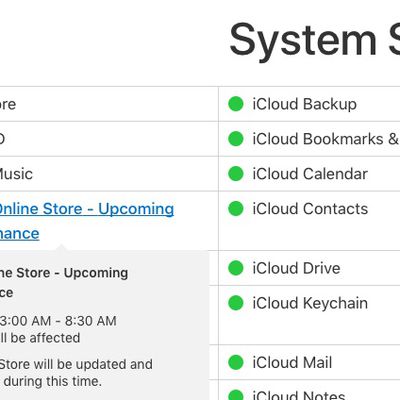This screenshot has width=400, height=400.
Task: Click 'Store will be updated and' popup text
Action: pos(76,364)
